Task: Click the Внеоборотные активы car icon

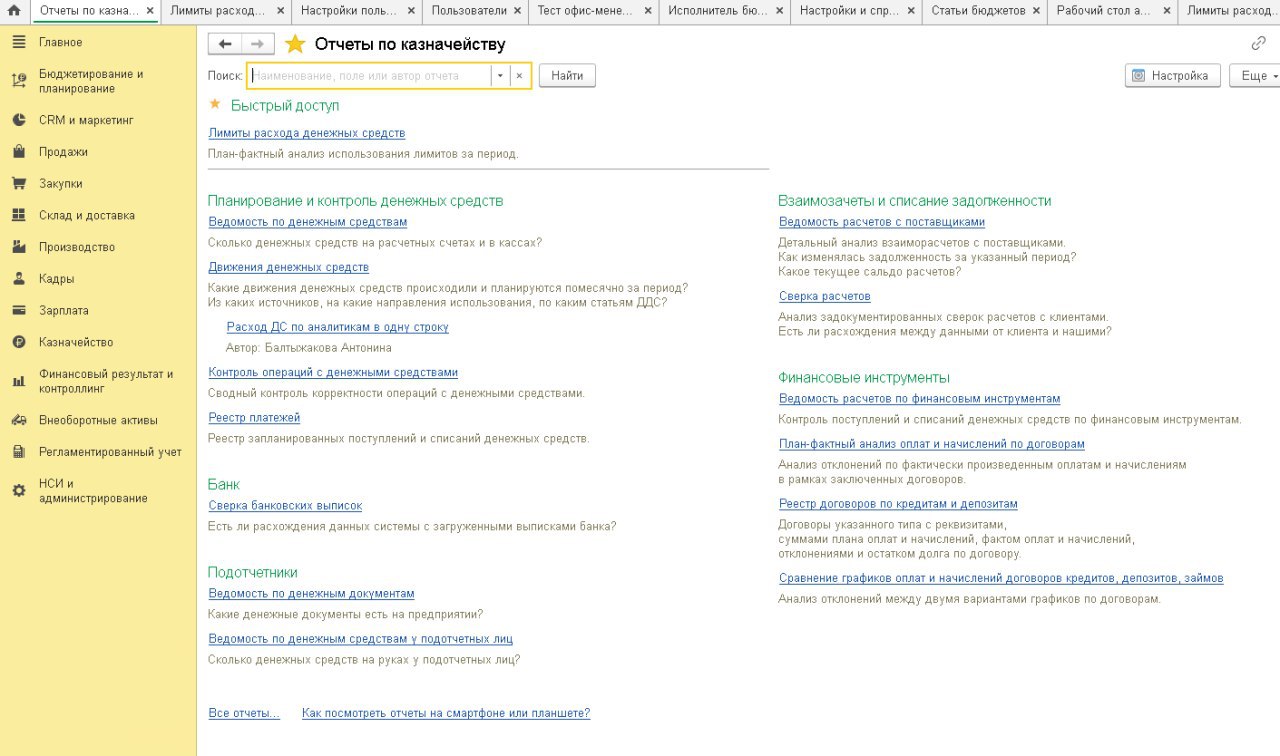Action: pyautogui.click(x=18, y=420)
